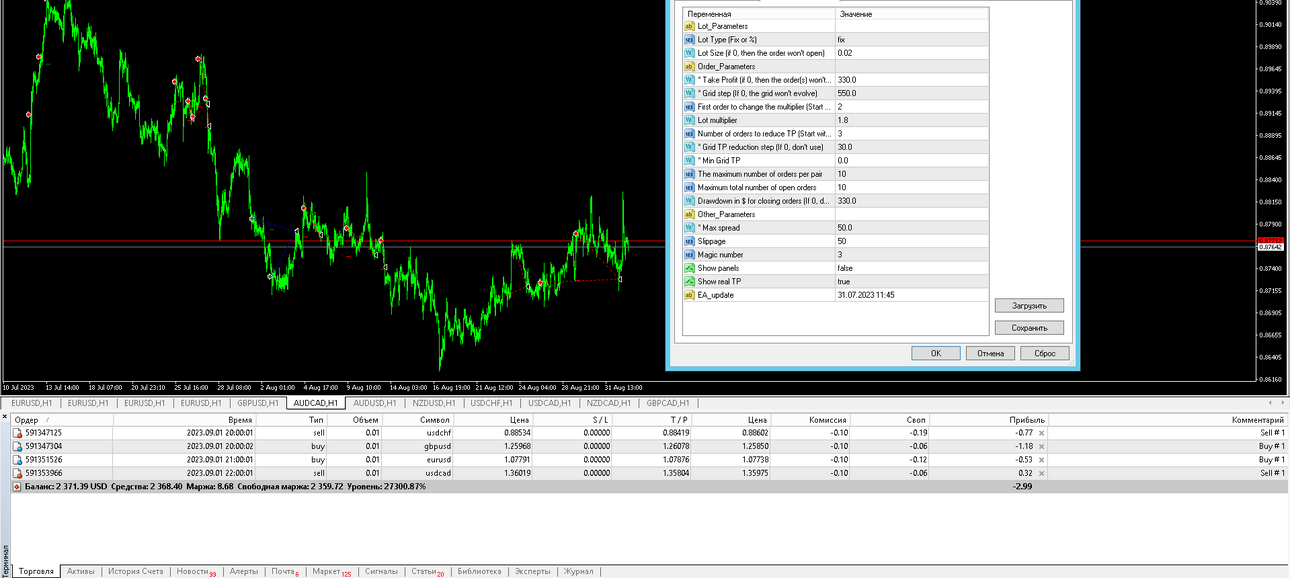
Task: Click the Lot_Parameters string icon
Action: [689, 26]
